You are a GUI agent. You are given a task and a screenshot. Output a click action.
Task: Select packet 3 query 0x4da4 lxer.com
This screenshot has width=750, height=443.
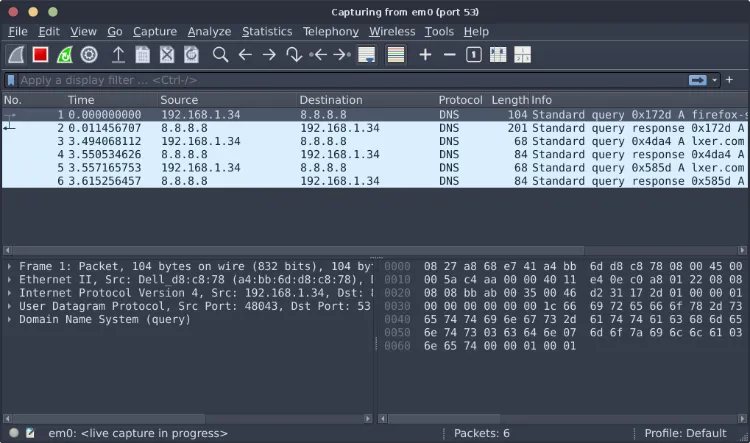pos(374,141)
